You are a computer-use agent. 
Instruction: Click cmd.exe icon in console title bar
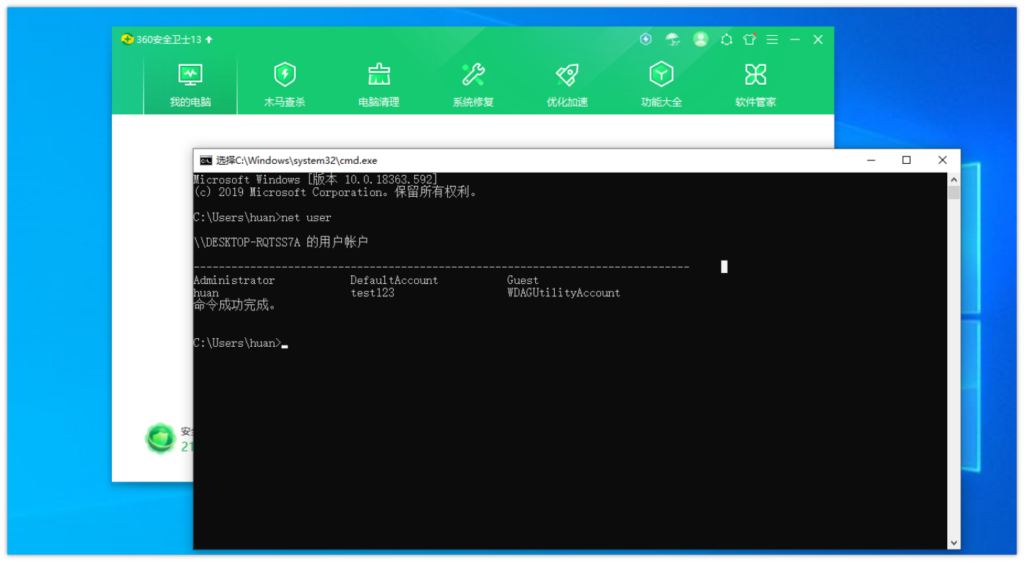tap(206, 161)
